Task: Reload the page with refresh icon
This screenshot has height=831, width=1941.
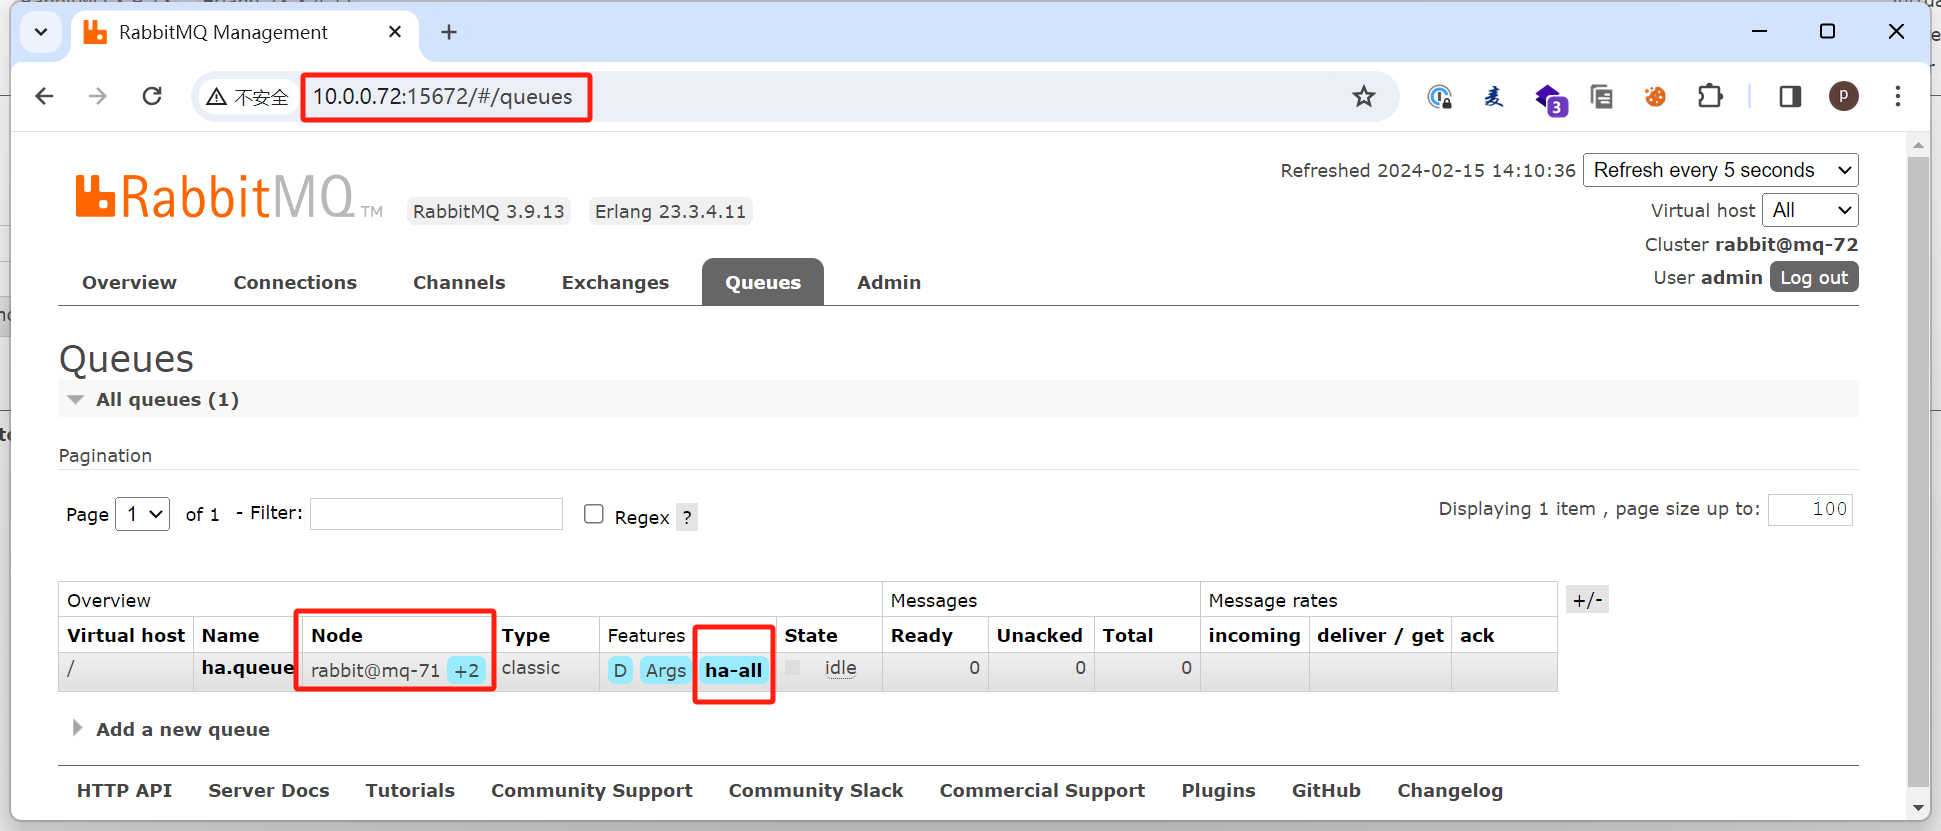Action: point(152,96)
